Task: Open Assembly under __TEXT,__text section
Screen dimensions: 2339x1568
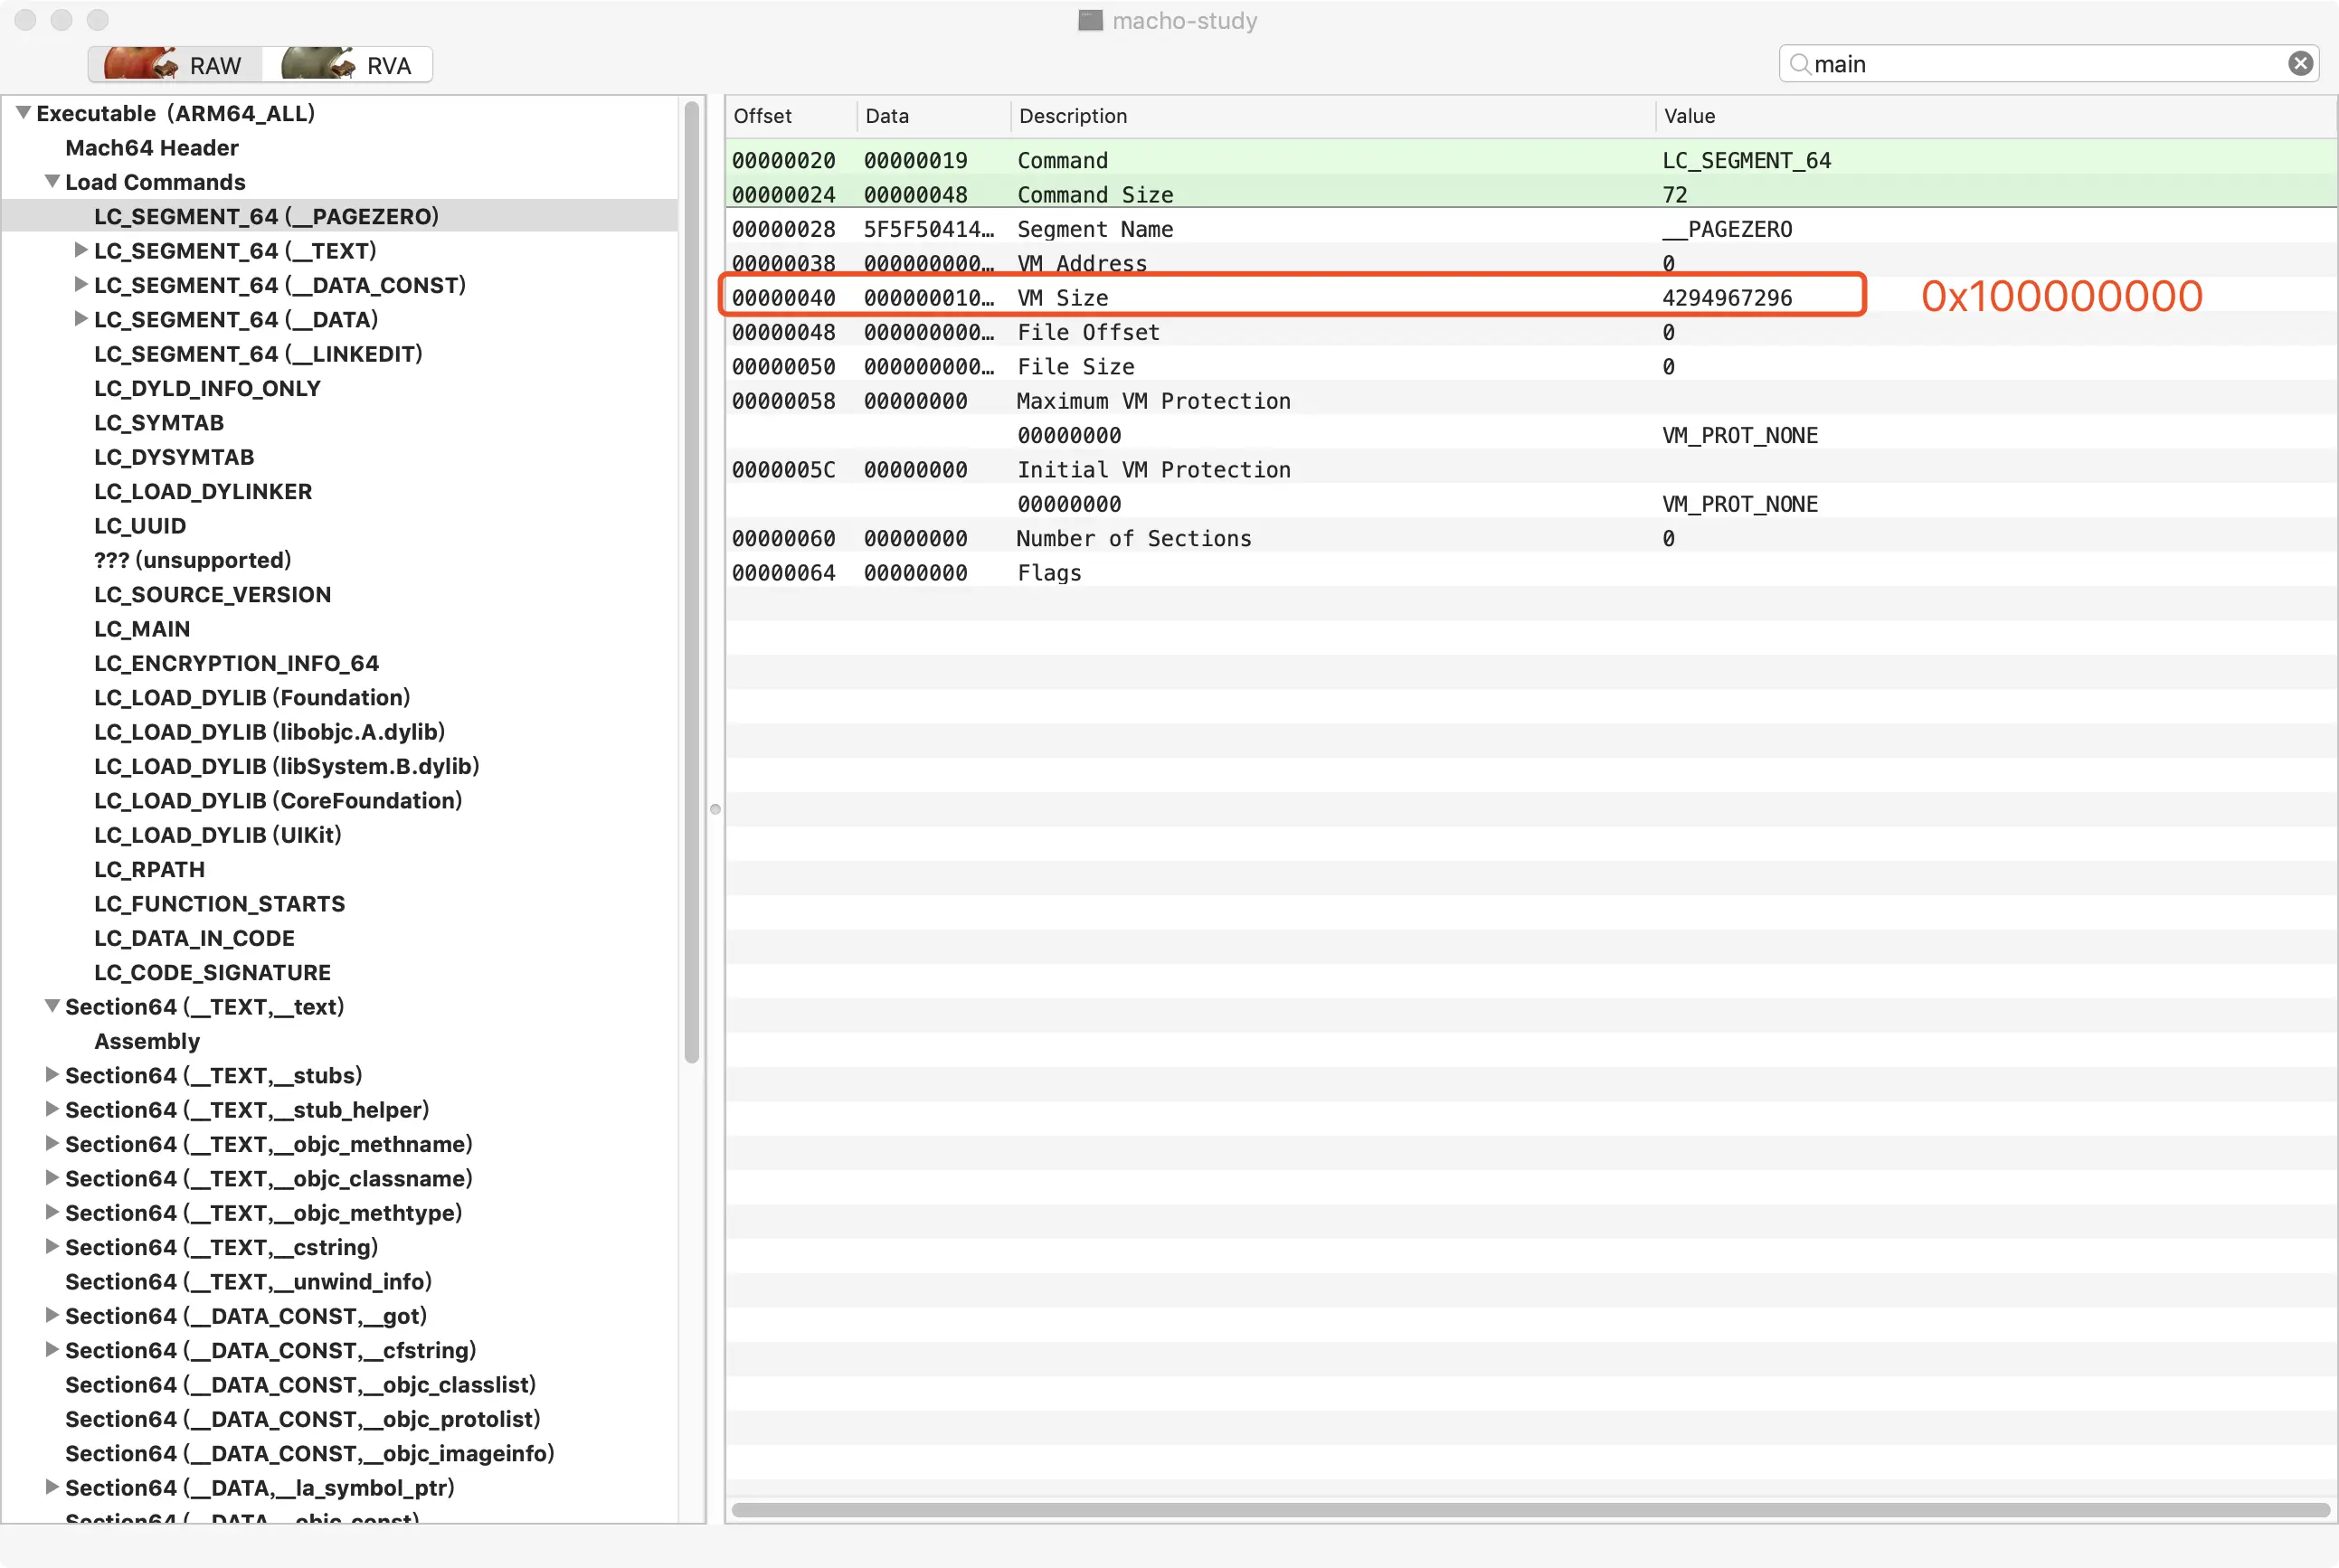Action: coord(147,1041)
